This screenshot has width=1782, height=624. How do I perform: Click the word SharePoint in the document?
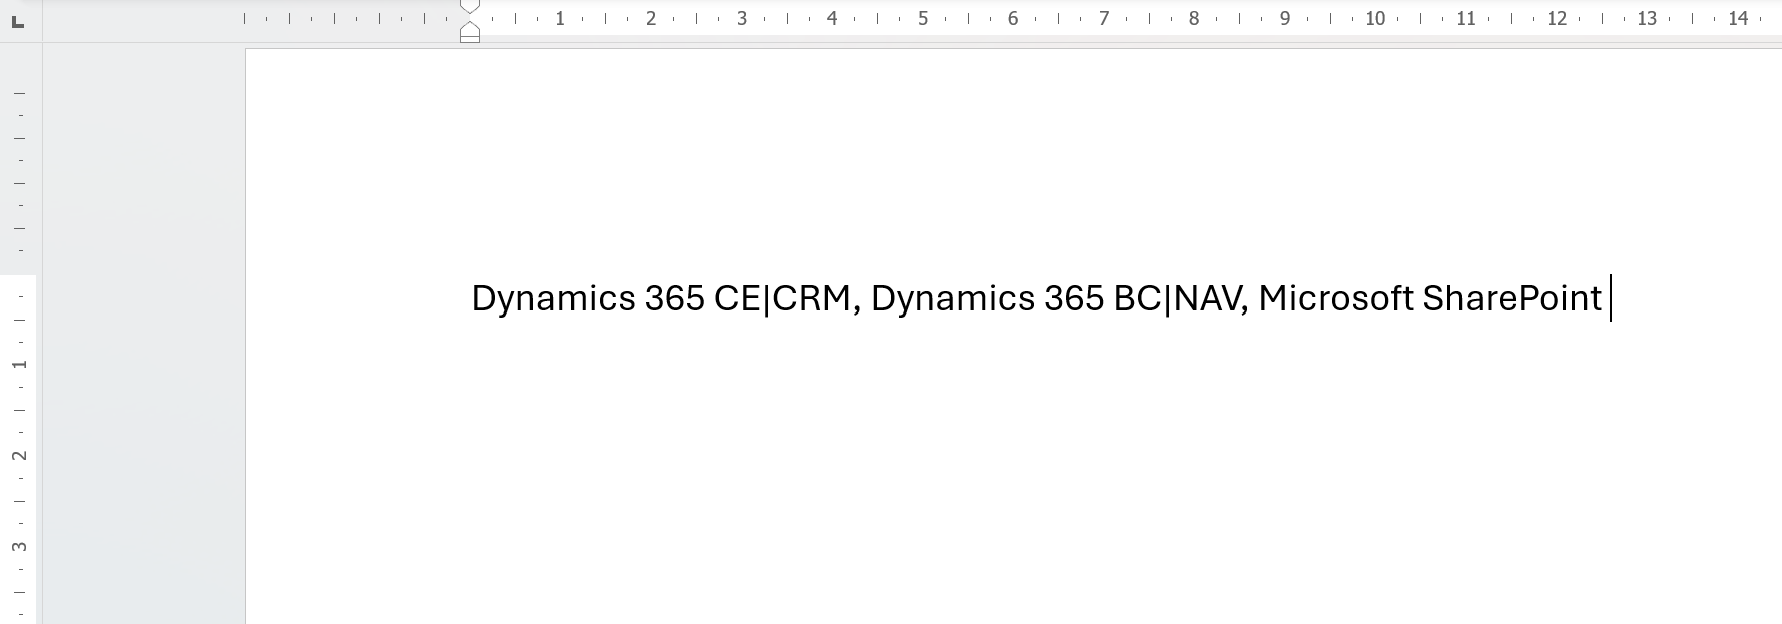[x=1512, y=298]
